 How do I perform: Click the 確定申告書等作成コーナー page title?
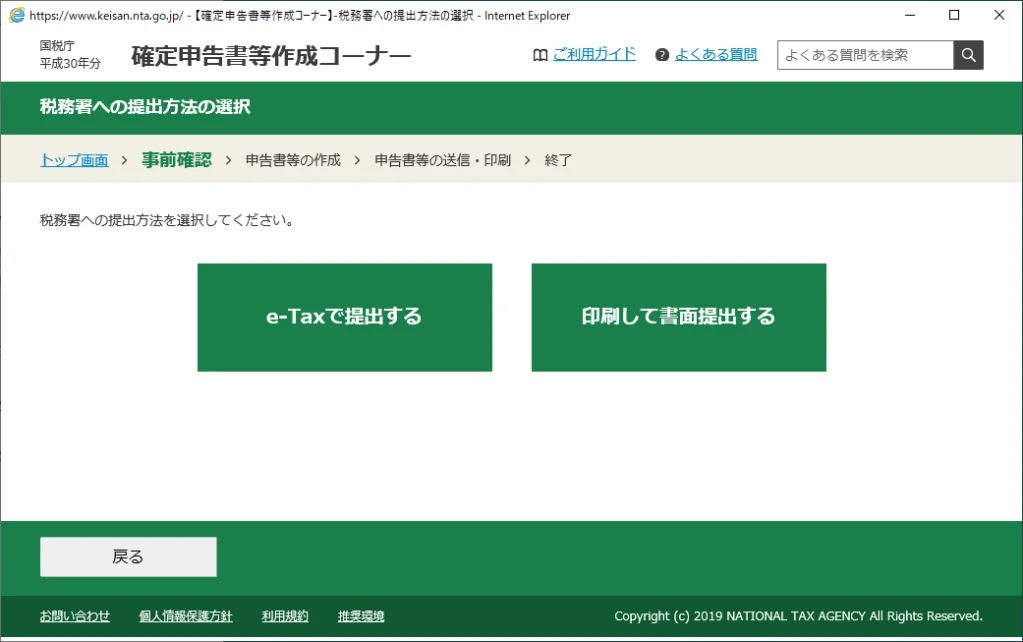(270, 56)
